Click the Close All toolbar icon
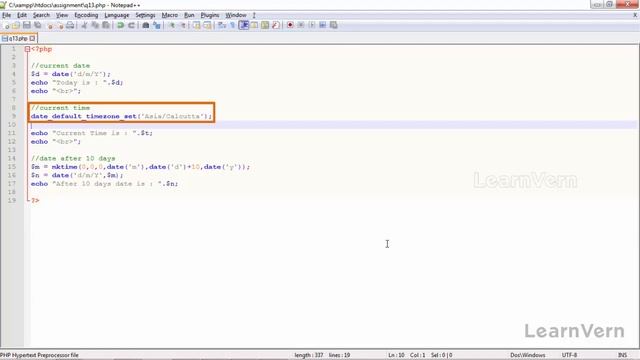640x360 pixels. (x=60, y=25)
